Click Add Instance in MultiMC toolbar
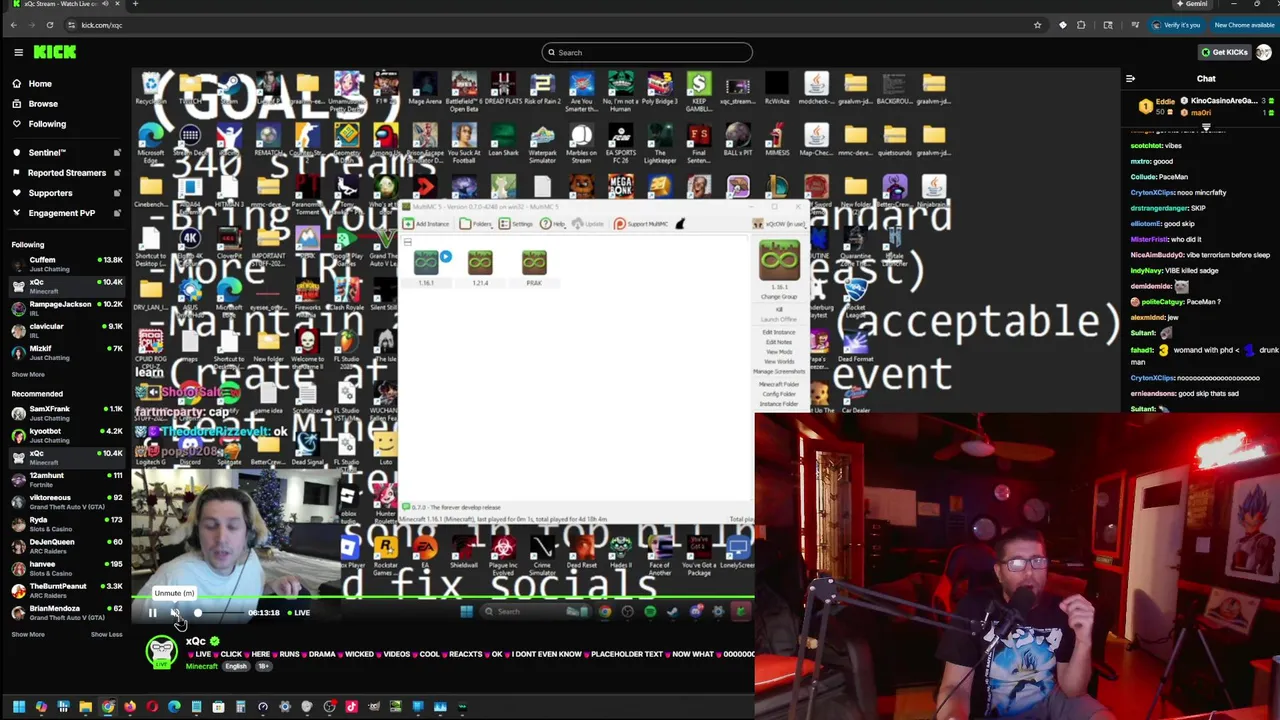 click(x=427, y=224)
